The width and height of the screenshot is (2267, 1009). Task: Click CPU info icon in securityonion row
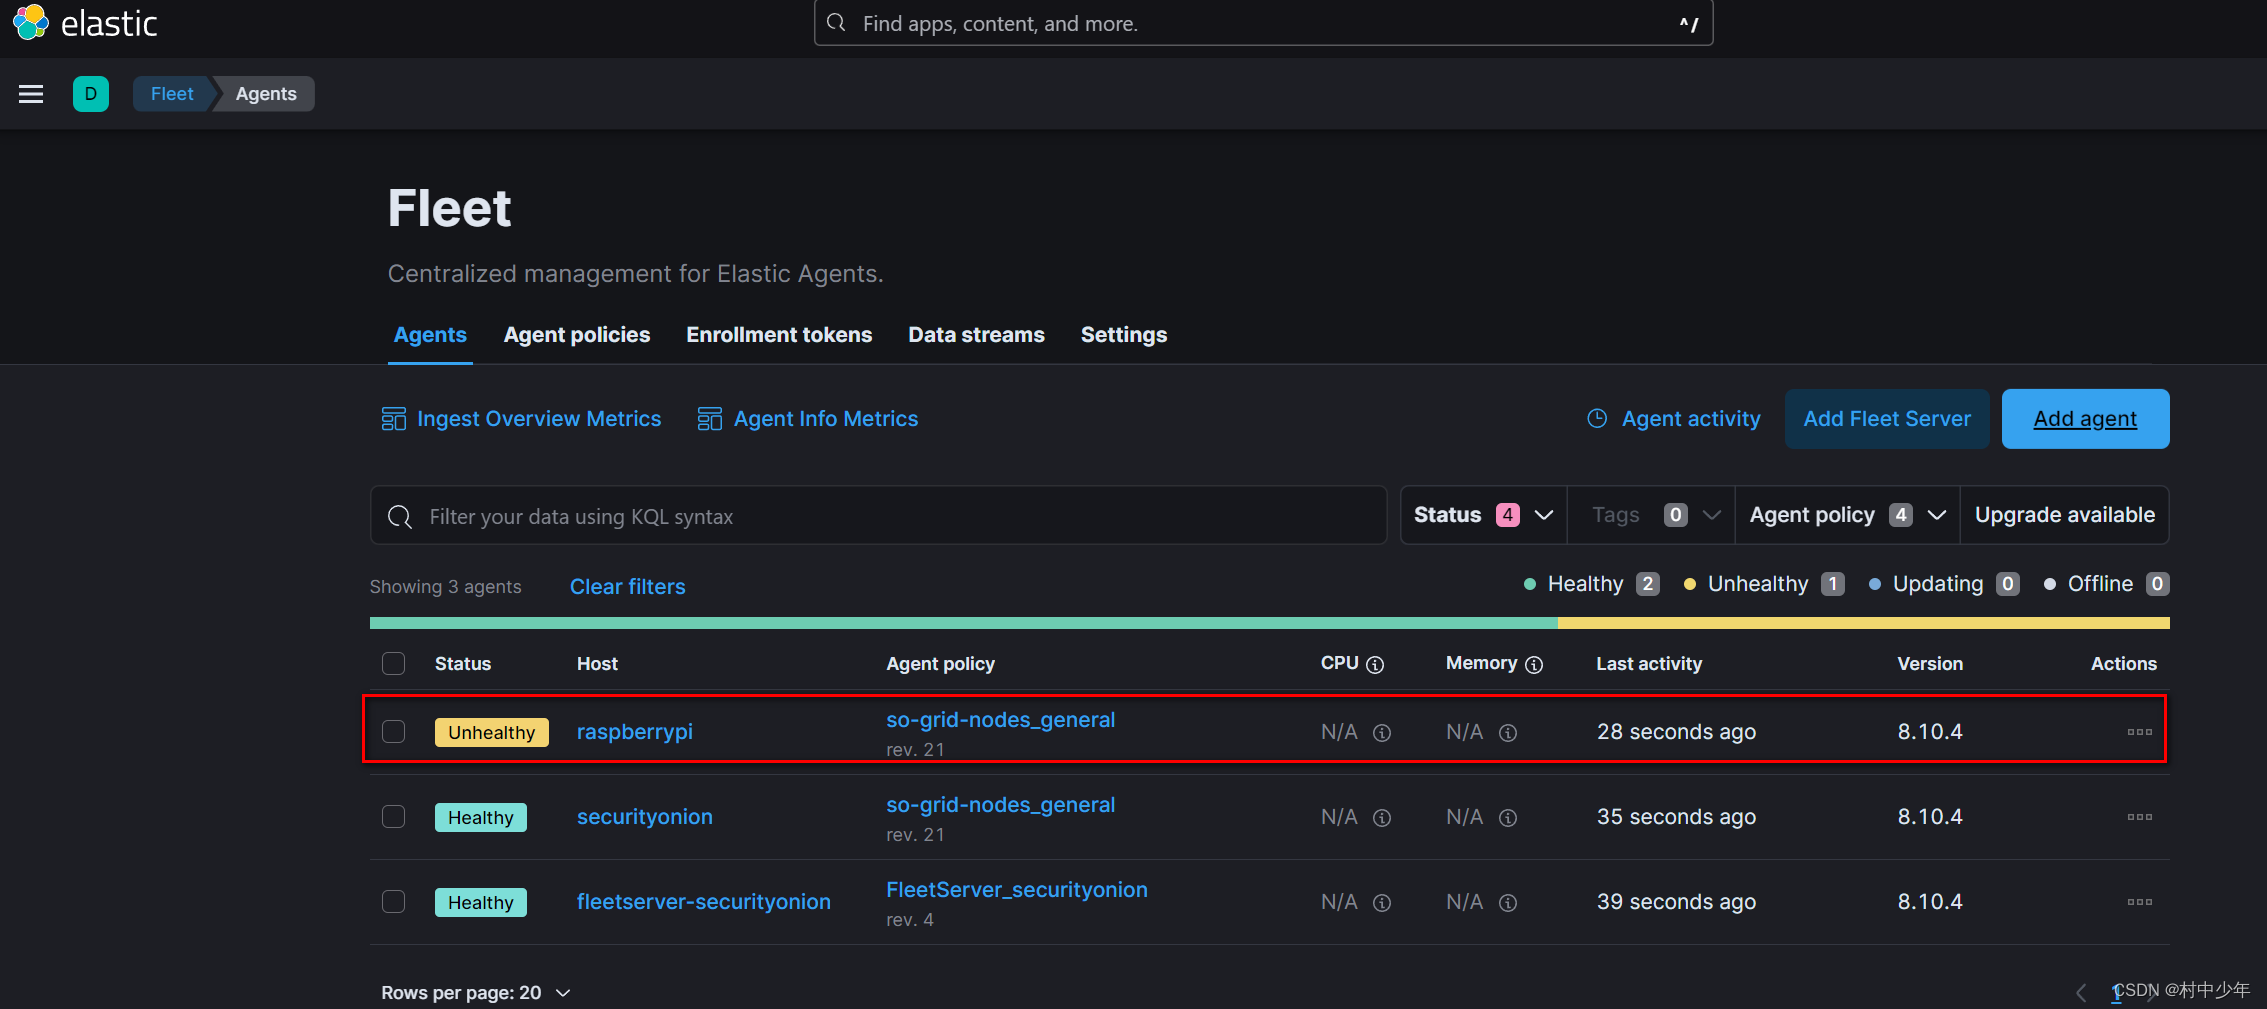tap(1382, 818)
